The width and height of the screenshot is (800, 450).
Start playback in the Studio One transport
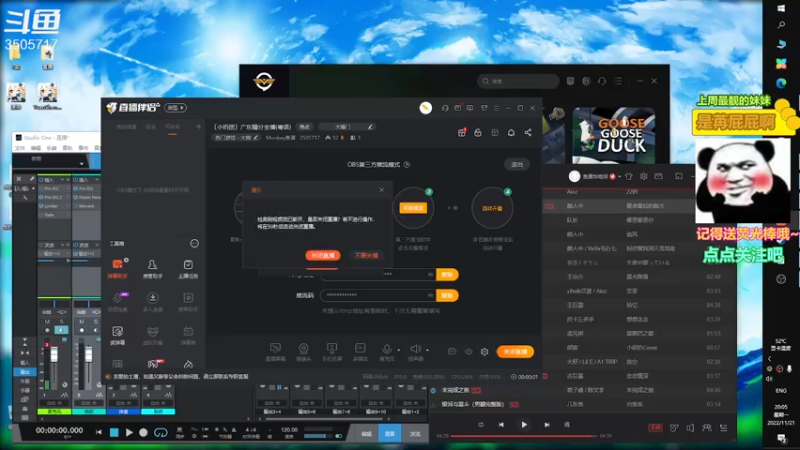pyautogui.click(x=129, y=433)
